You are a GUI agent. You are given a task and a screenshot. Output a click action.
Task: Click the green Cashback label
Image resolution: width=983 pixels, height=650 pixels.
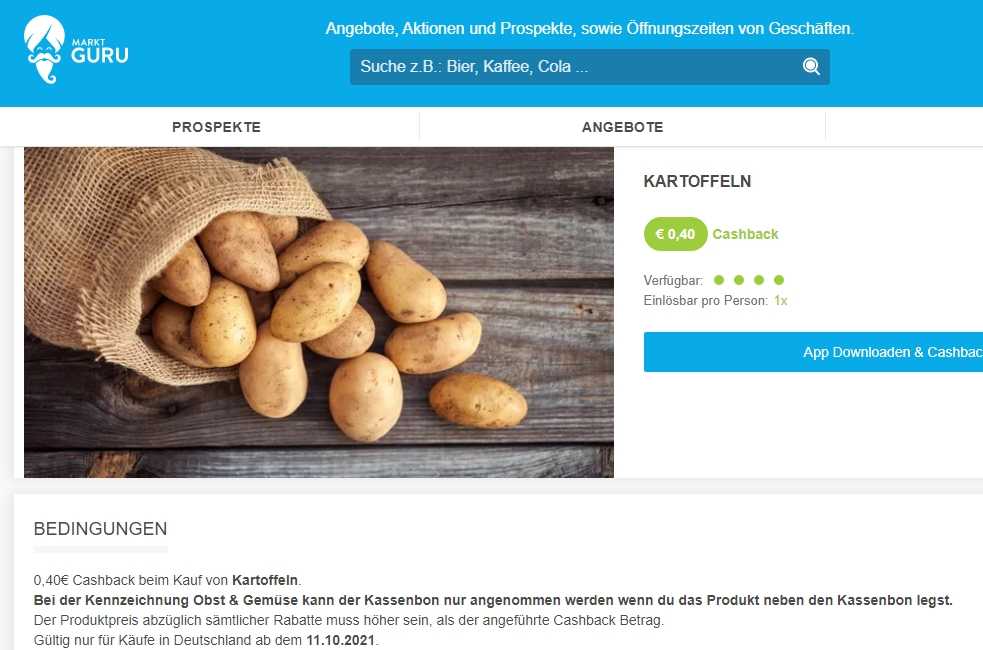745,234
